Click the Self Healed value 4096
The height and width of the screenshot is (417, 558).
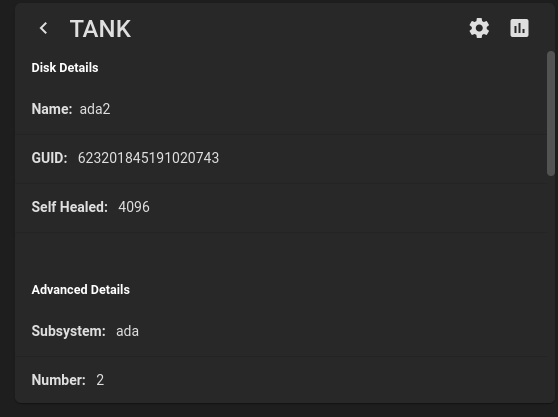pyautogui.click(x=134, y=207)
